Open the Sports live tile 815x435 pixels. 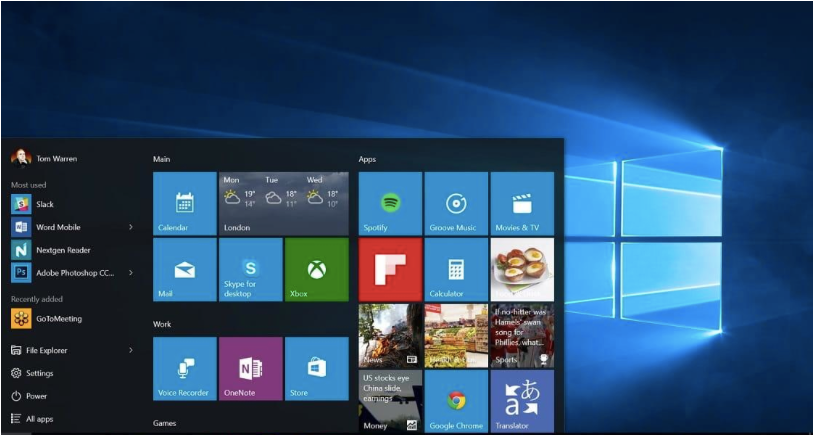pos(522,336)
